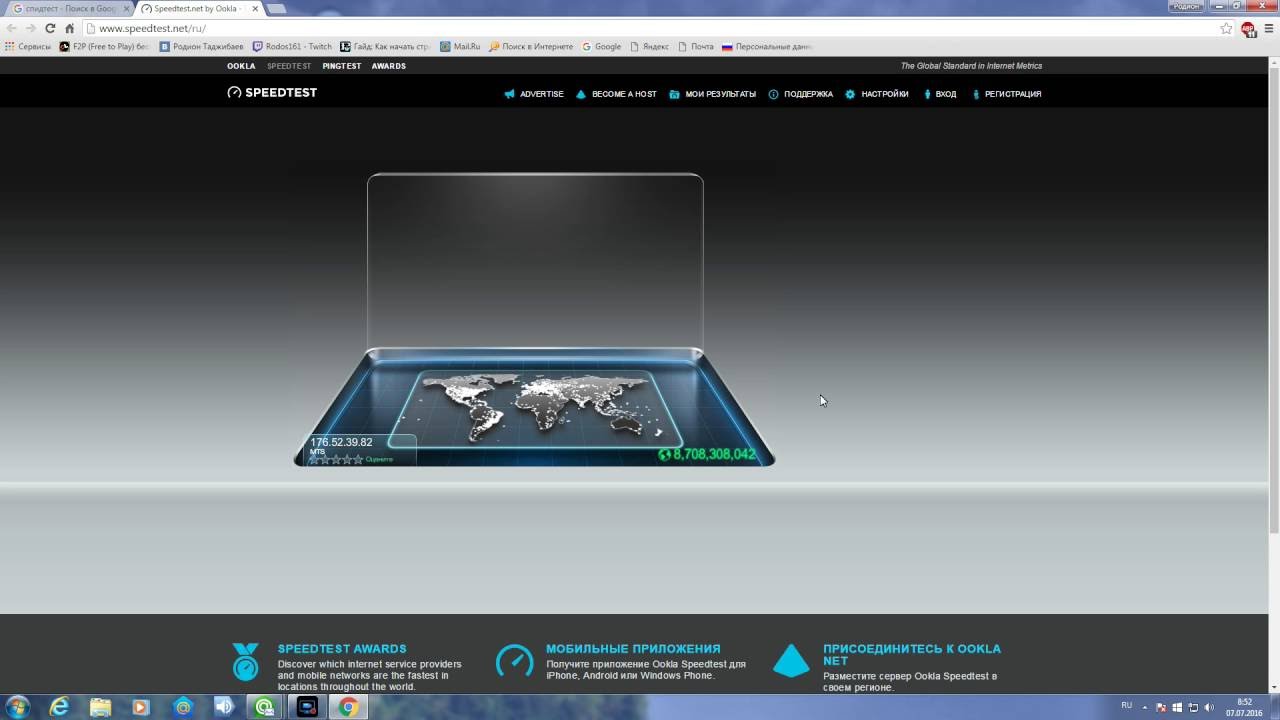Switch to Chrome in the taskbar
The width and height of the screenshot is (1280, 720).
pos(348,707)
